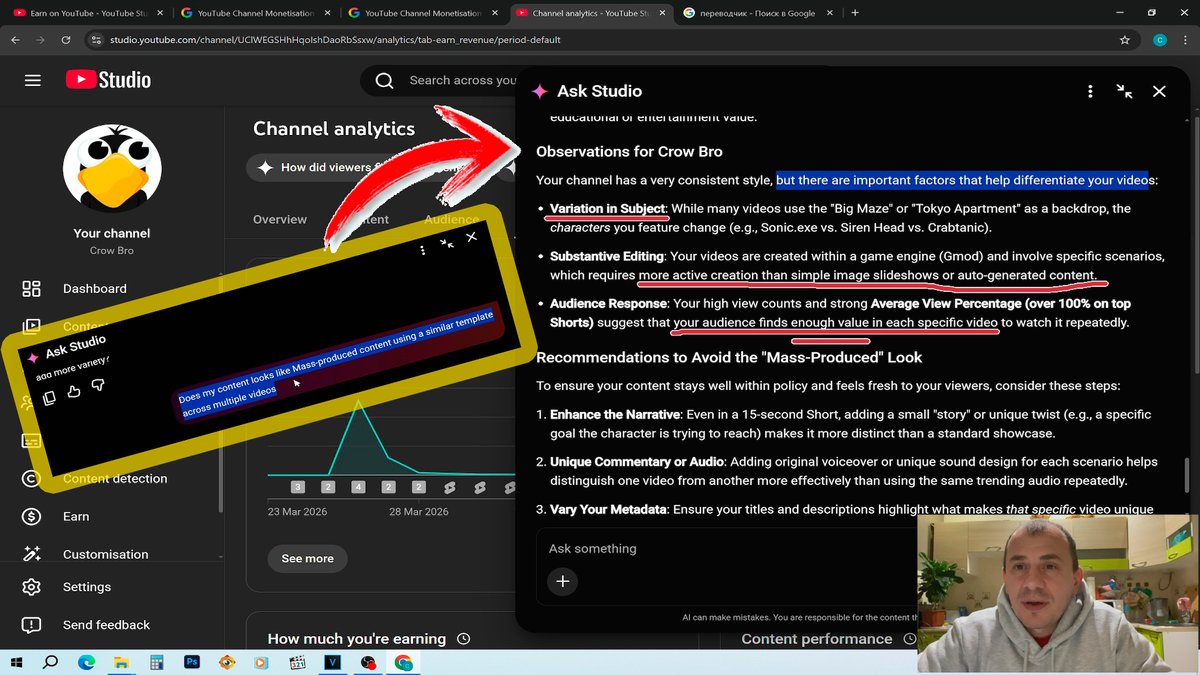
Task: Click the dollar icon beside Earn
Action: pyautogui.click(x=32, y=516)
